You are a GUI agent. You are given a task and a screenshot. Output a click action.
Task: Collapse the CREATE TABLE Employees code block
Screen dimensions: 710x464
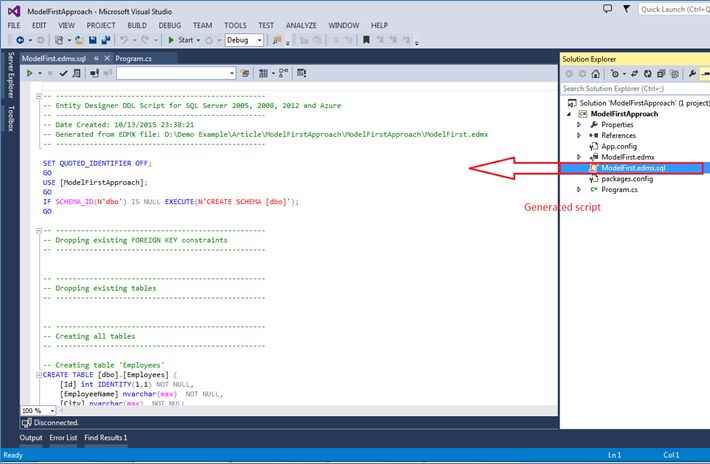pyautogui.click(x=38, y=375)
